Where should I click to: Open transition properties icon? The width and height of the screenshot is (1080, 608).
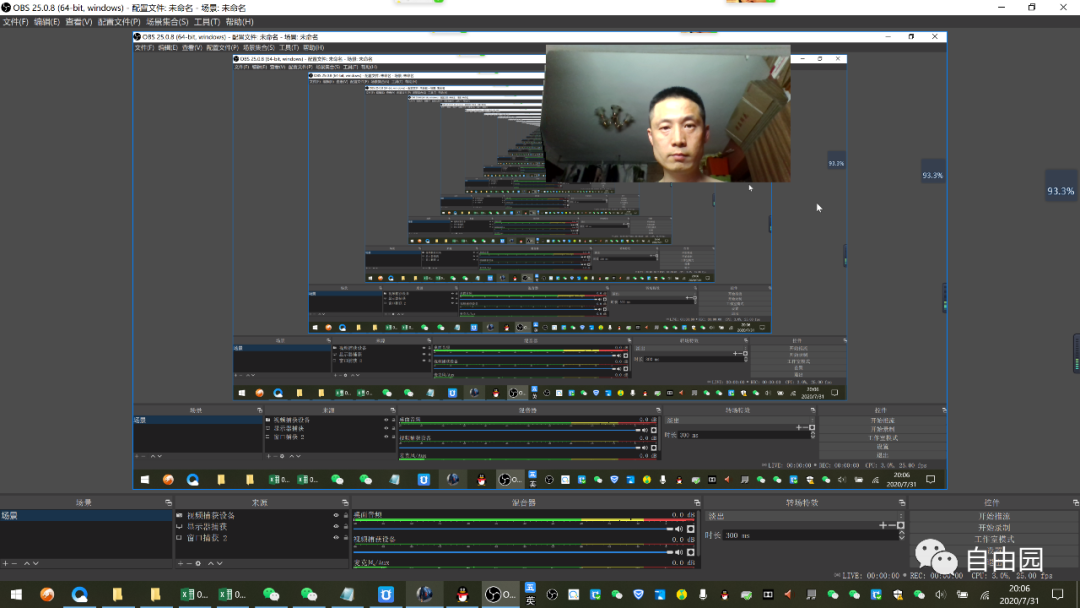900,525
